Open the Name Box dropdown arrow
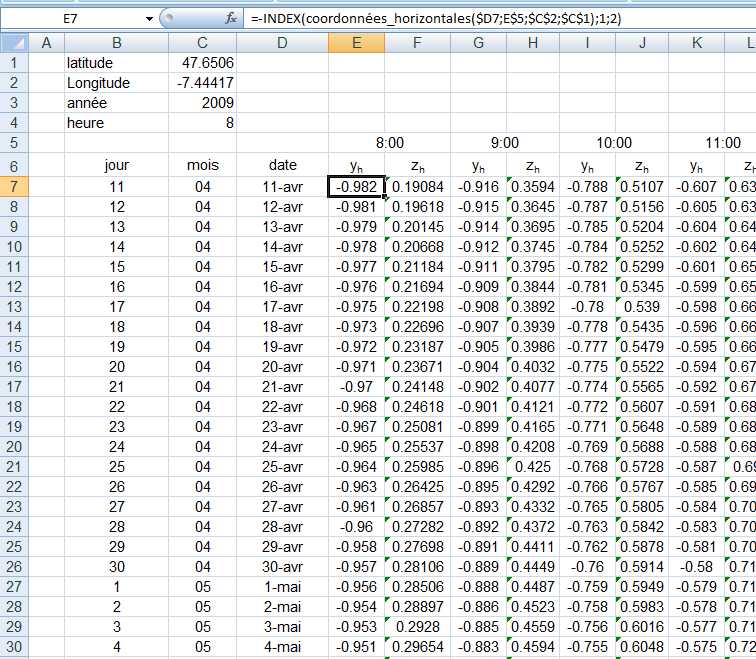756x659 pixels. click(149, 19)
